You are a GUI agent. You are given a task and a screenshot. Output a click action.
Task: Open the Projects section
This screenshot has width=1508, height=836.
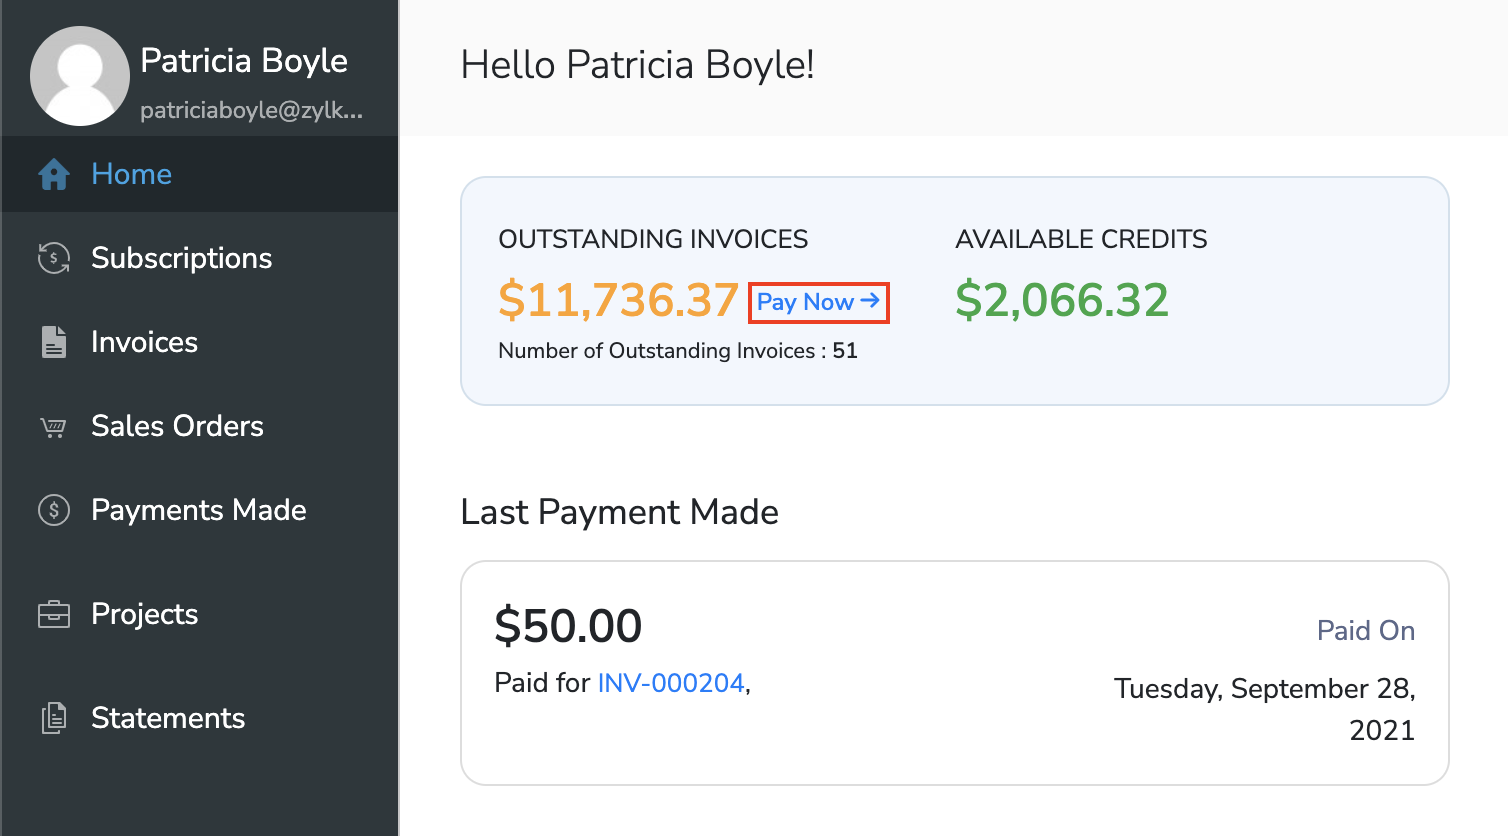[144, 614]
